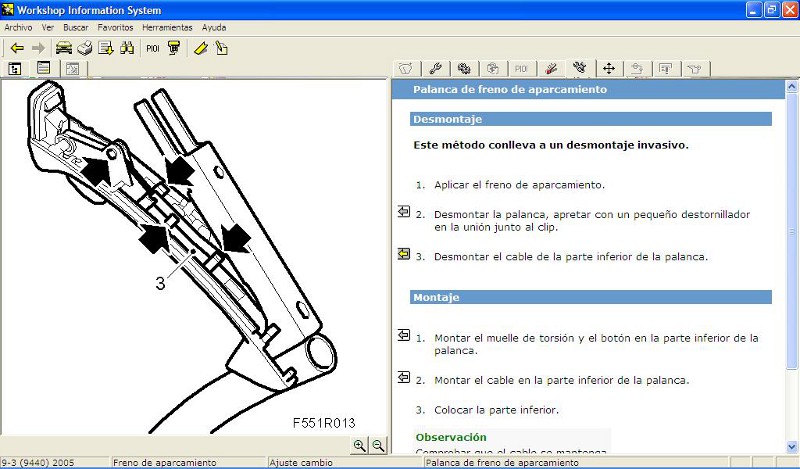Click the parking brake lever diagram image
This screenshot has width=800, height=469.
tap(190, 250)
